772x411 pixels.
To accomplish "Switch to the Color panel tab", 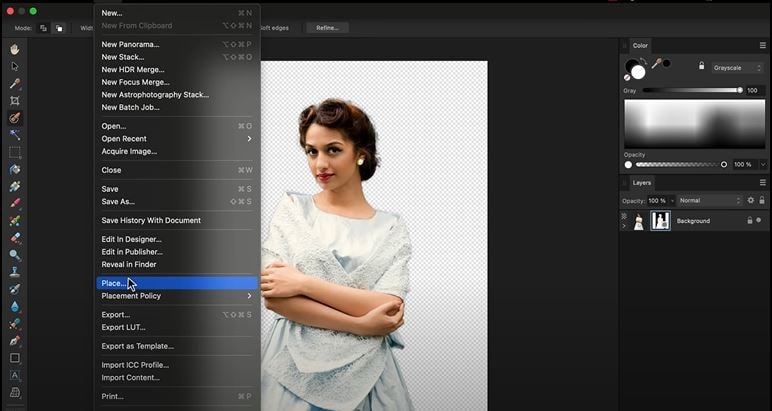I will pos(640,45).
